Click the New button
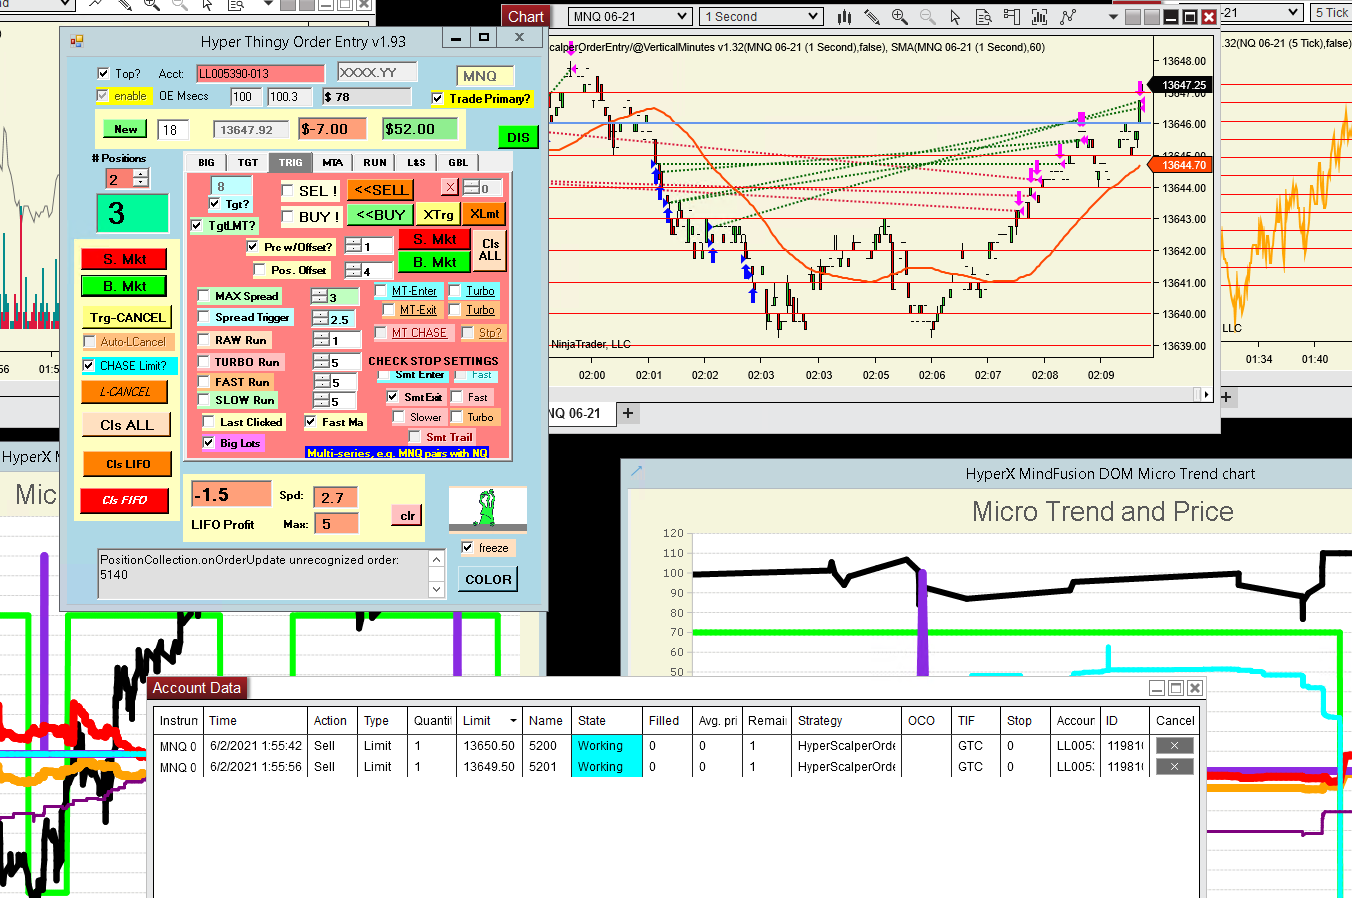 click(126, 129)
